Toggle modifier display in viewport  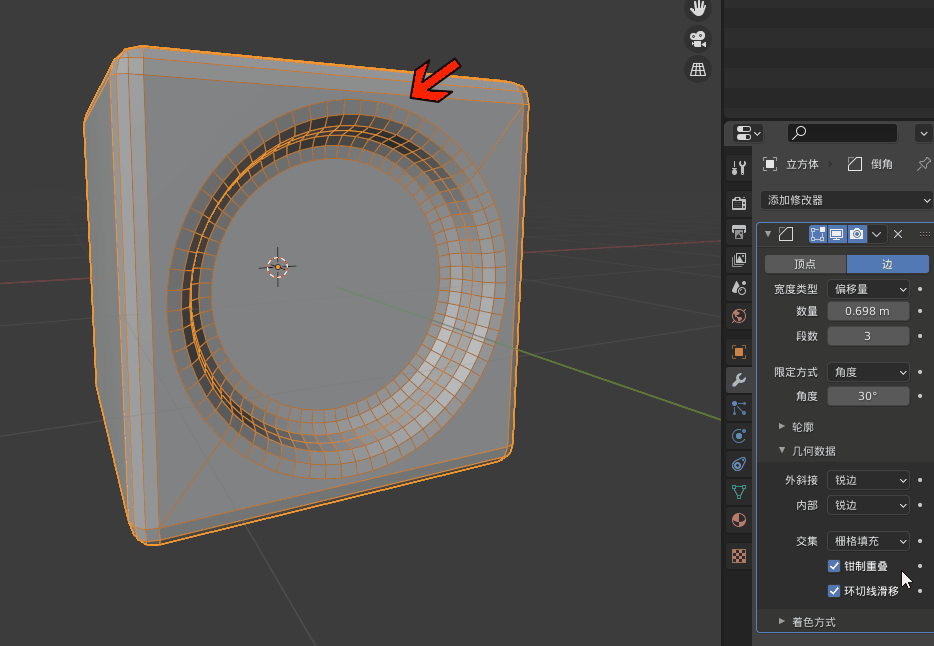(837, 234)
